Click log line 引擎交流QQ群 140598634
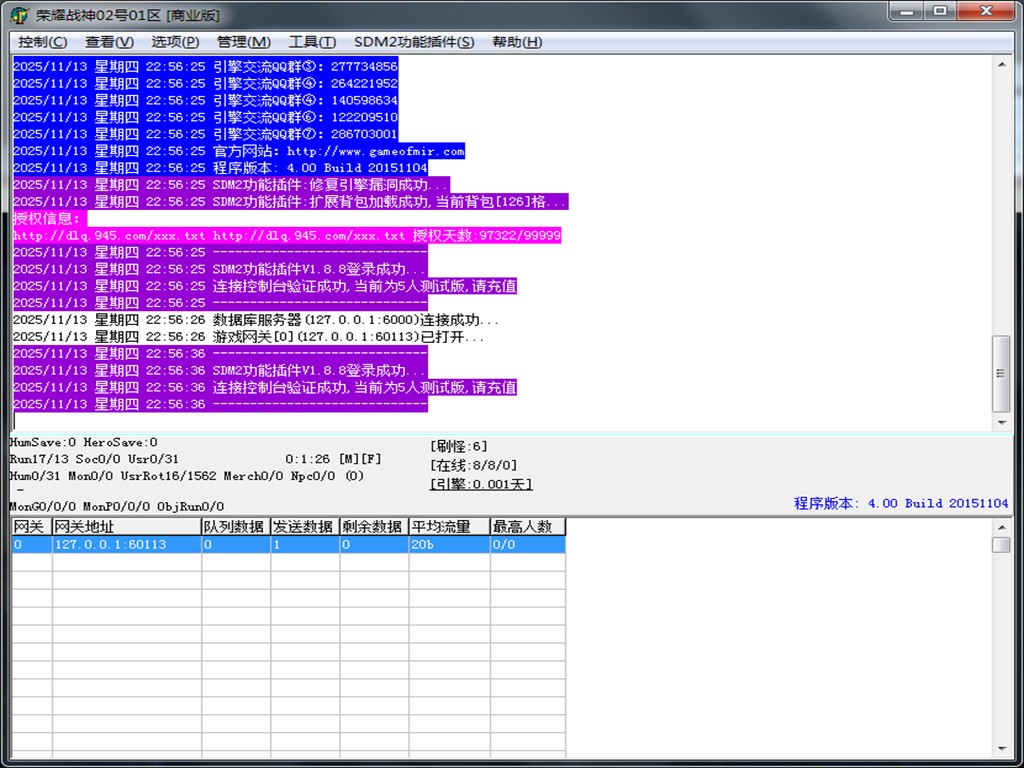 click(205, 100)
